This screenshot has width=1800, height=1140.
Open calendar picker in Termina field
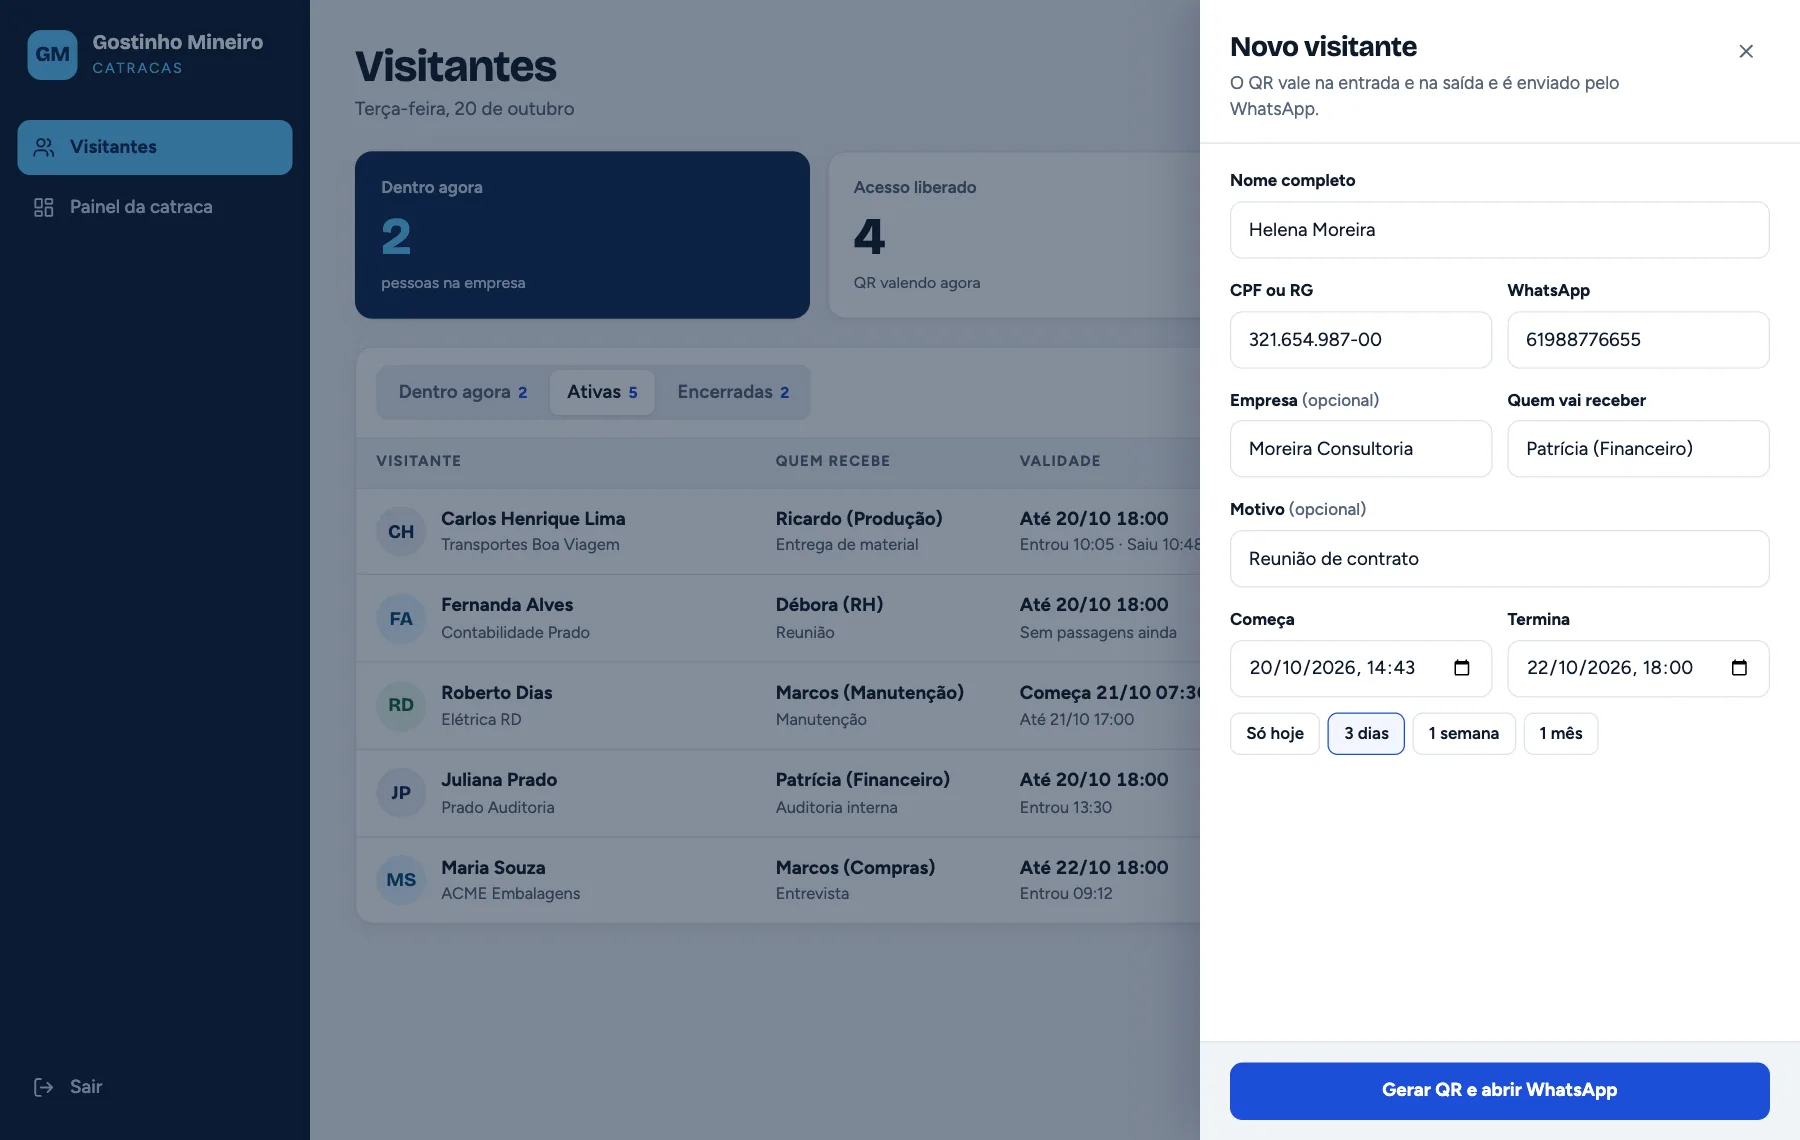coord(1739,668)
